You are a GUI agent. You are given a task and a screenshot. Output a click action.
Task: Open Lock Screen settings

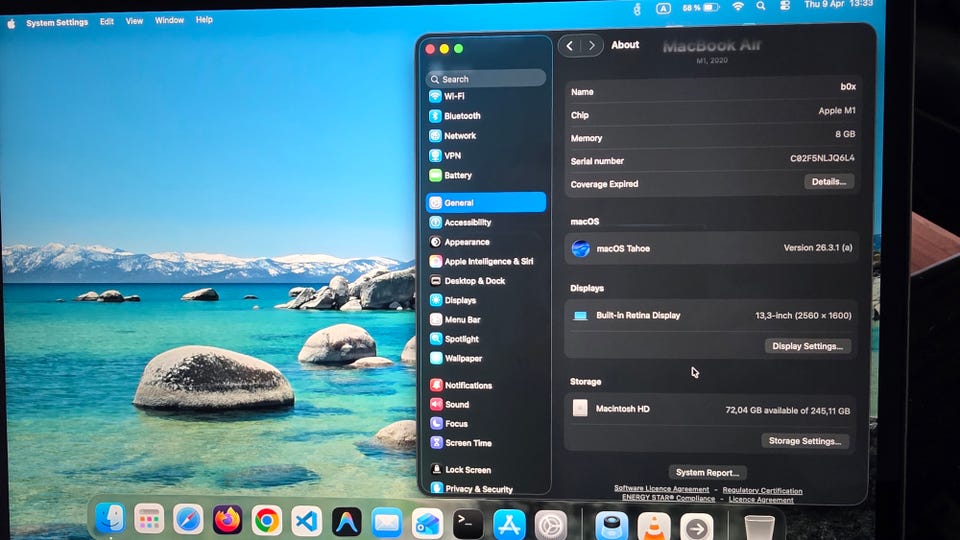pyautogui.click(x=467, y=469)
